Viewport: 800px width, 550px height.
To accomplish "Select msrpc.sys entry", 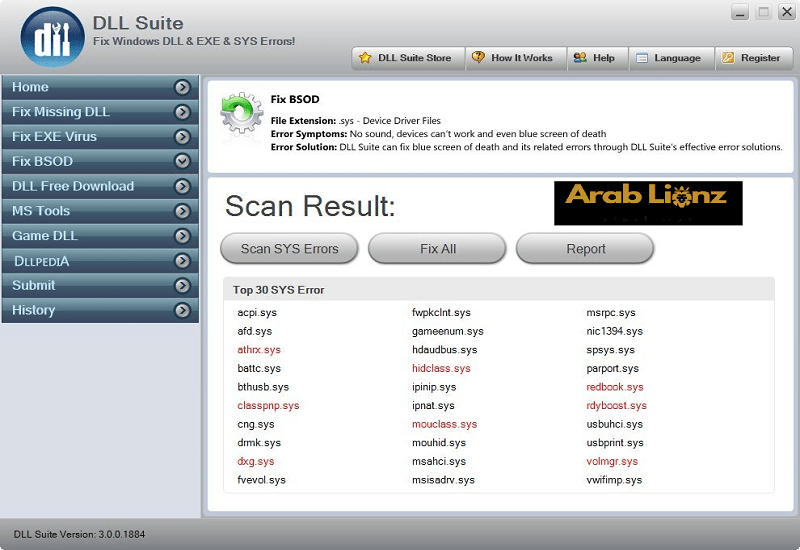I will pos(611,313).
